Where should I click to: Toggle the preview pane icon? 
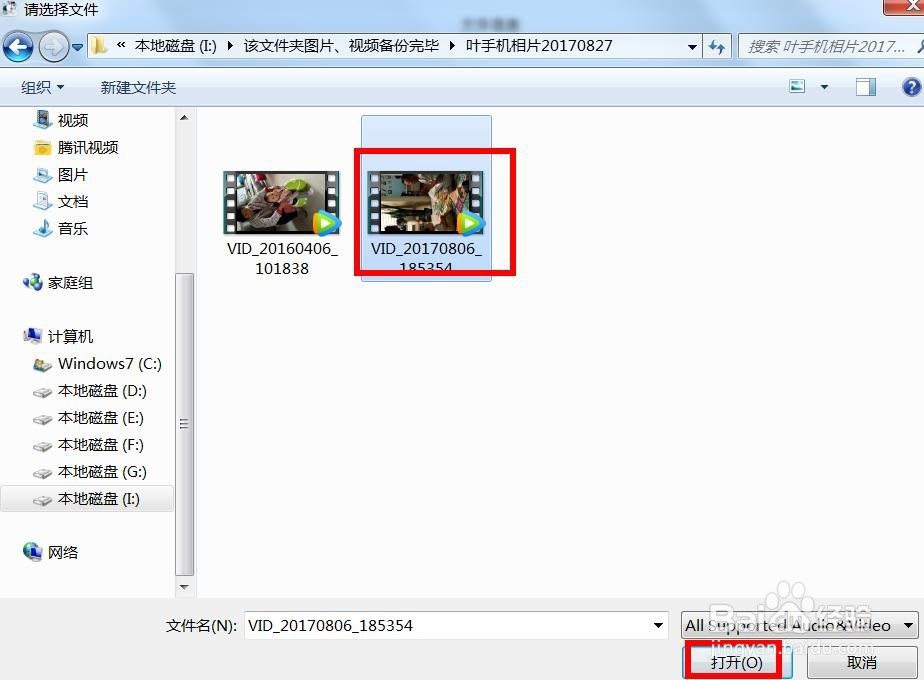866,87
